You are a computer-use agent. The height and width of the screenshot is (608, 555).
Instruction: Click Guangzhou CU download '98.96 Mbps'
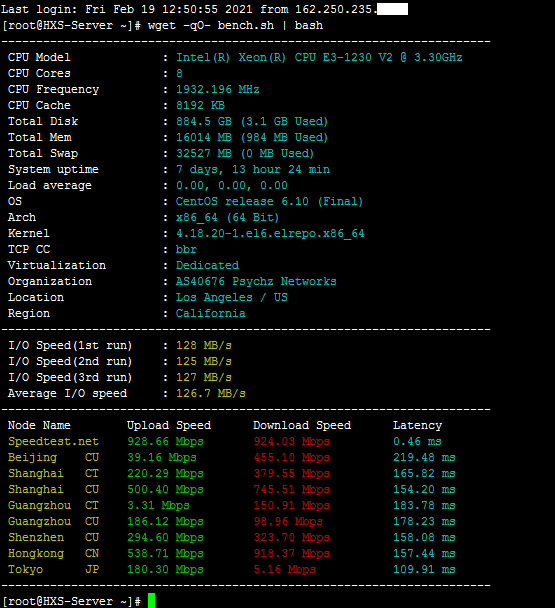coord(288,521)
